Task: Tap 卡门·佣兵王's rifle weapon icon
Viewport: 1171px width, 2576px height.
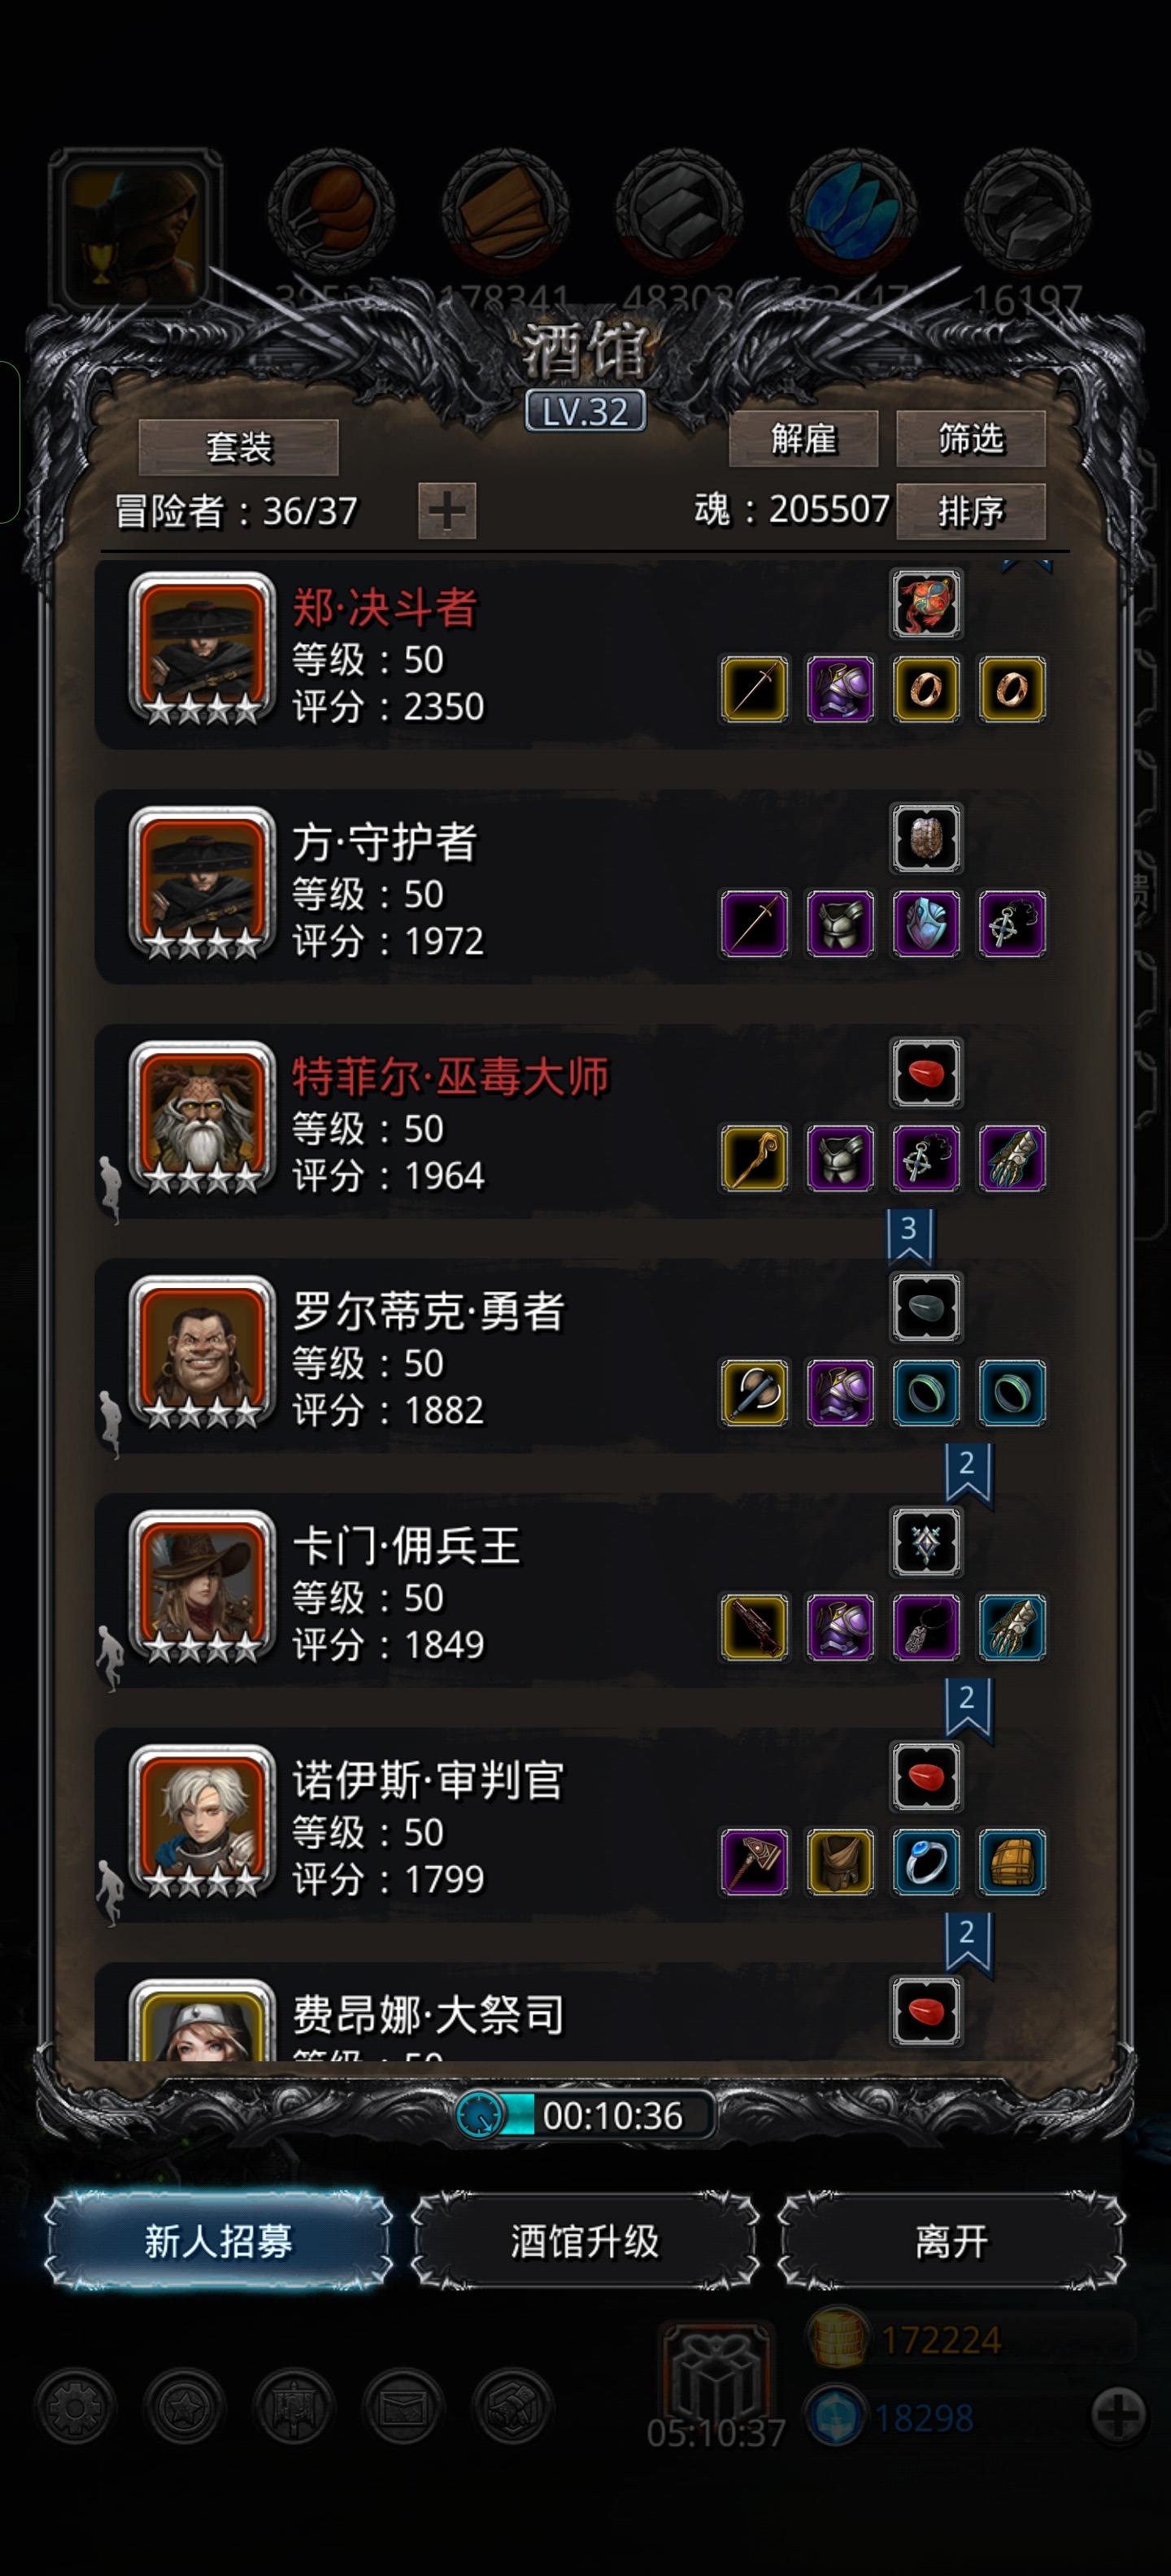Action: tap(754, 1627)
